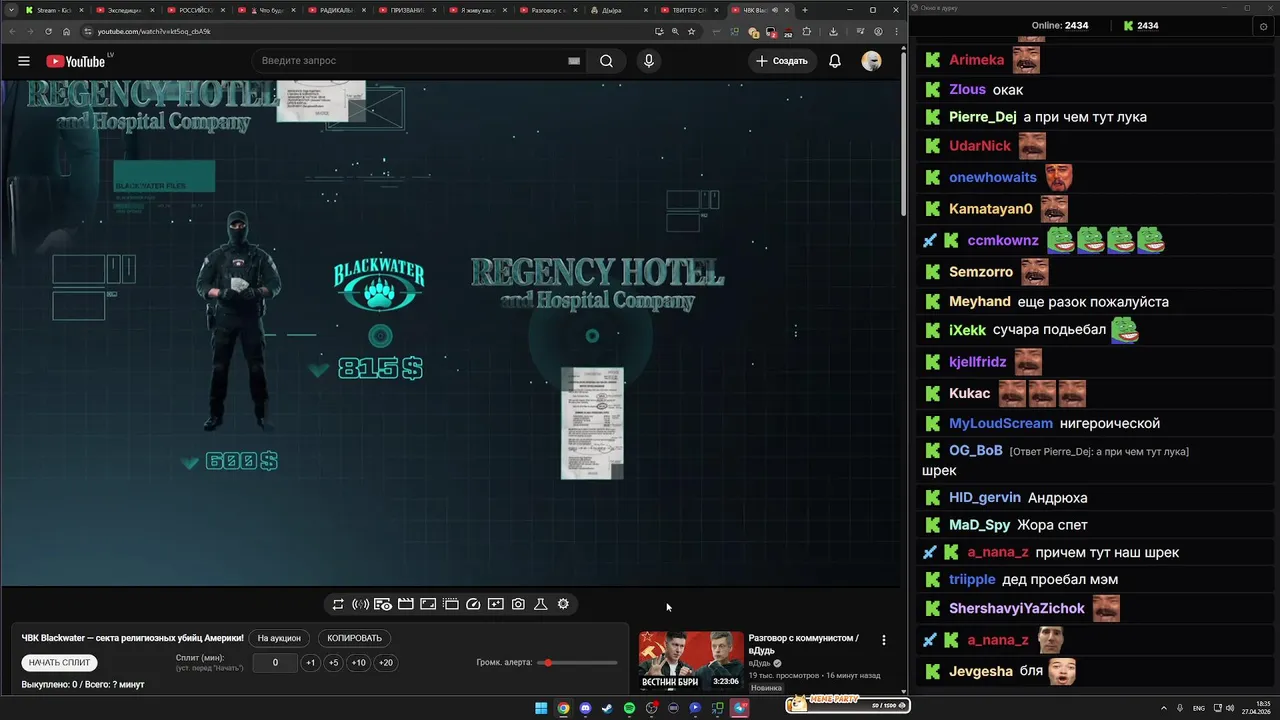Viewport: 1280px width, 720px height.
Task: Switch to the РОССИЙСКИЙ tab
Action: [x=196, y=10]
